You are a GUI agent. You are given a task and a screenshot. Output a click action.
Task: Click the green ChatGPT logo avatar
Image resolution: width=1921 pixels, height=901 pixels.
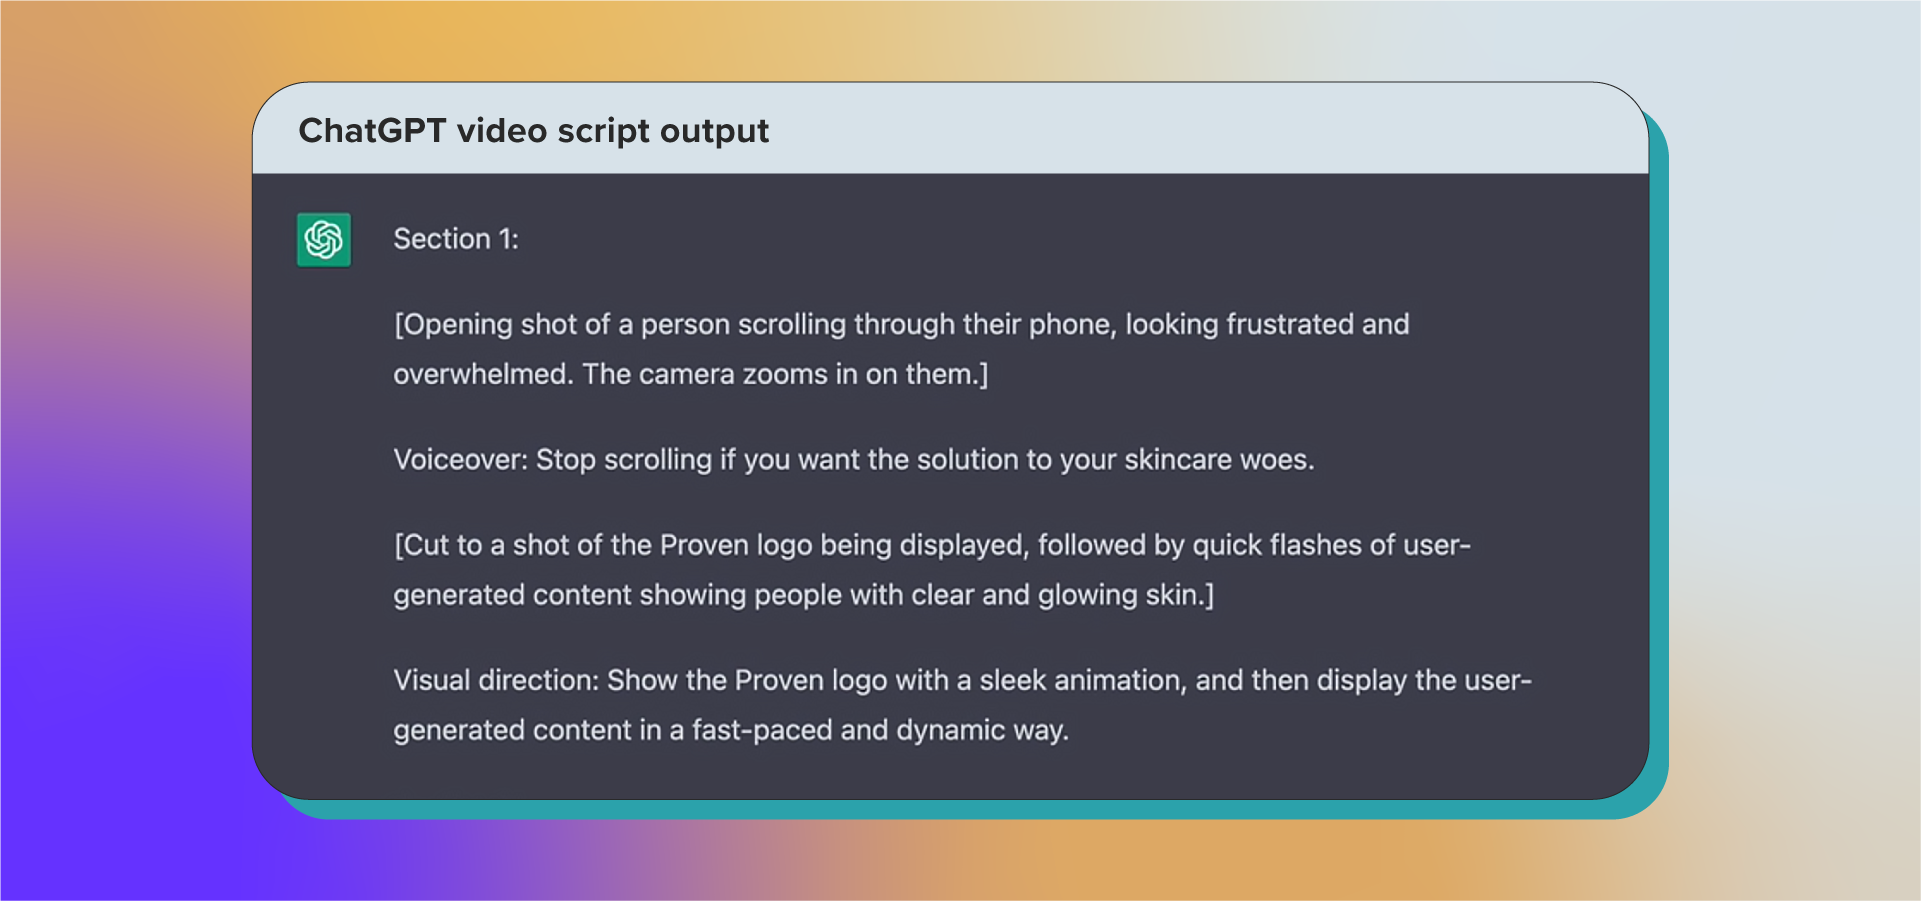[x=324, y=240]
